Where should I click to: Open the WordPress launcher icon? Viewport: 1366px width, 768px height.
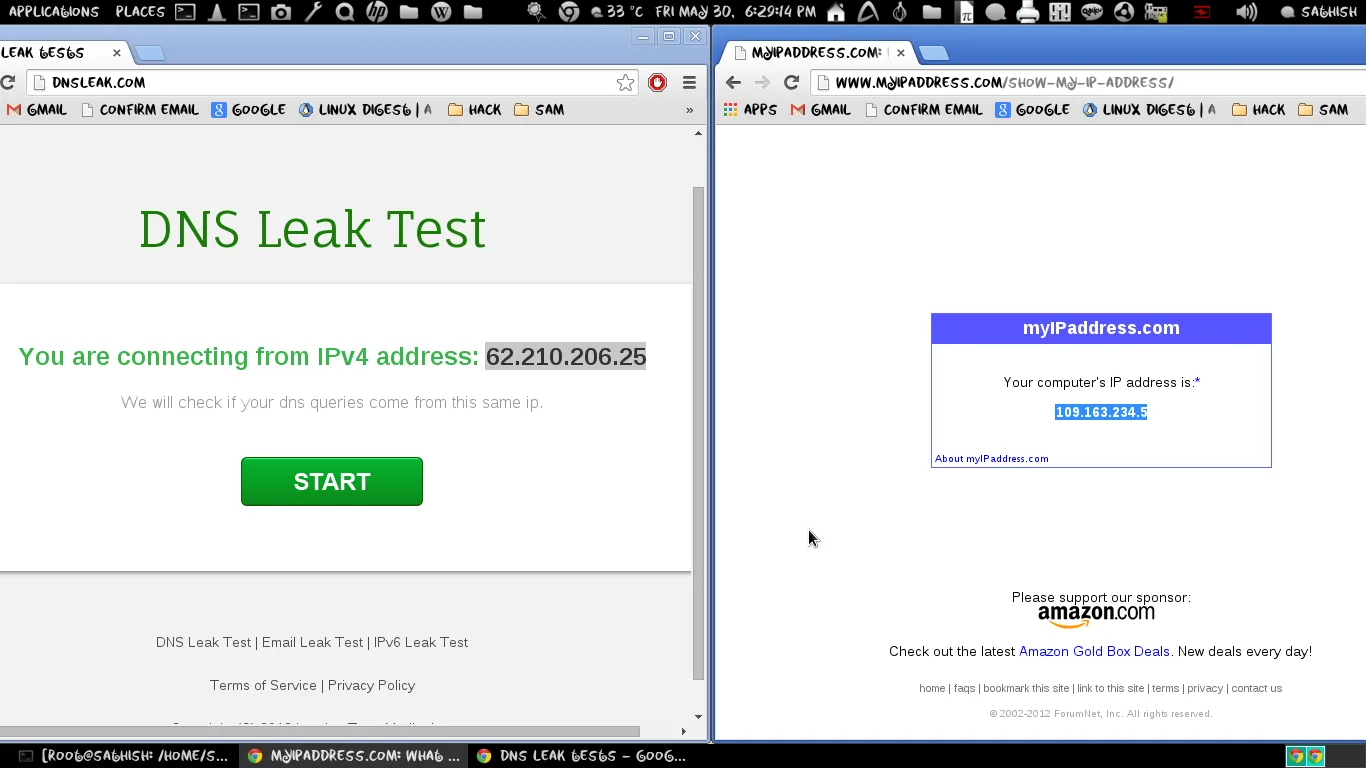(441, 12)
